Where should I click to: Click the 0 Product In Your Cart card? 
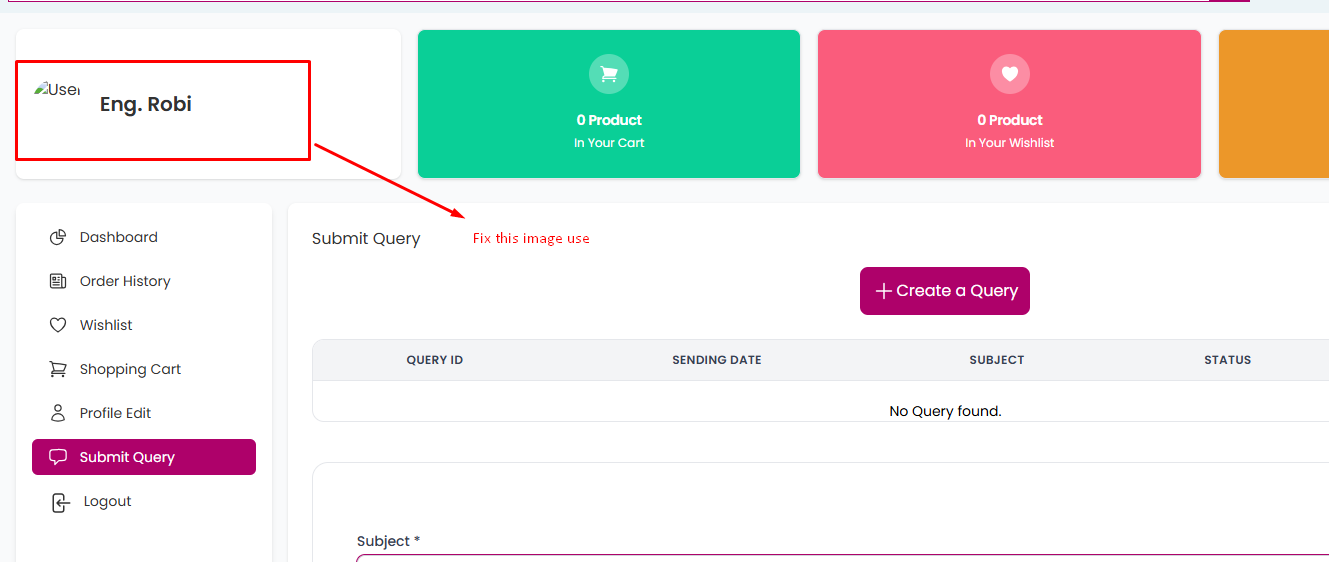pyautogui.click(x=609, y=104)
